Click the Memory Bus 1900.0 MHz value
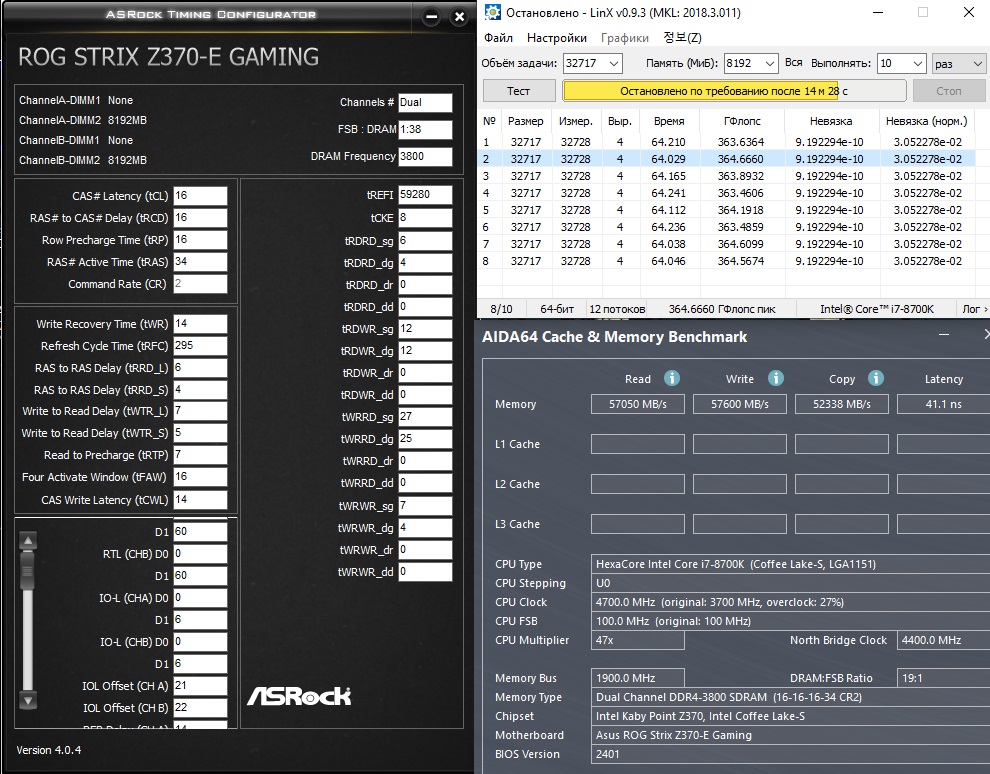 click(638, 678)
